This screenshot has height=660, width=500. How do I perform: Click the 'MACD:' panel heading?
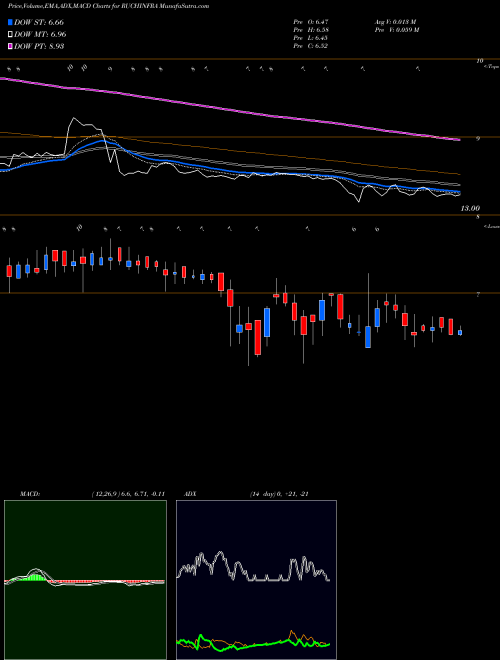pos(30,494)
